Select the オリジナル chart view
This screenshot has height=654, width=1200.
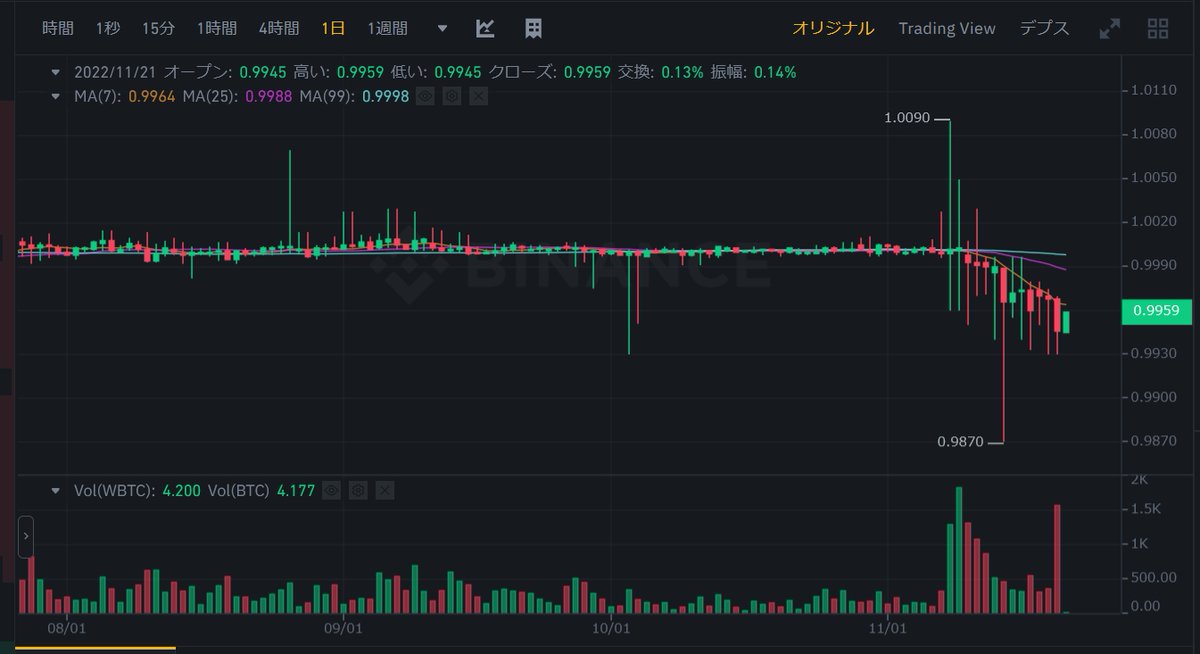coord(833,28)
